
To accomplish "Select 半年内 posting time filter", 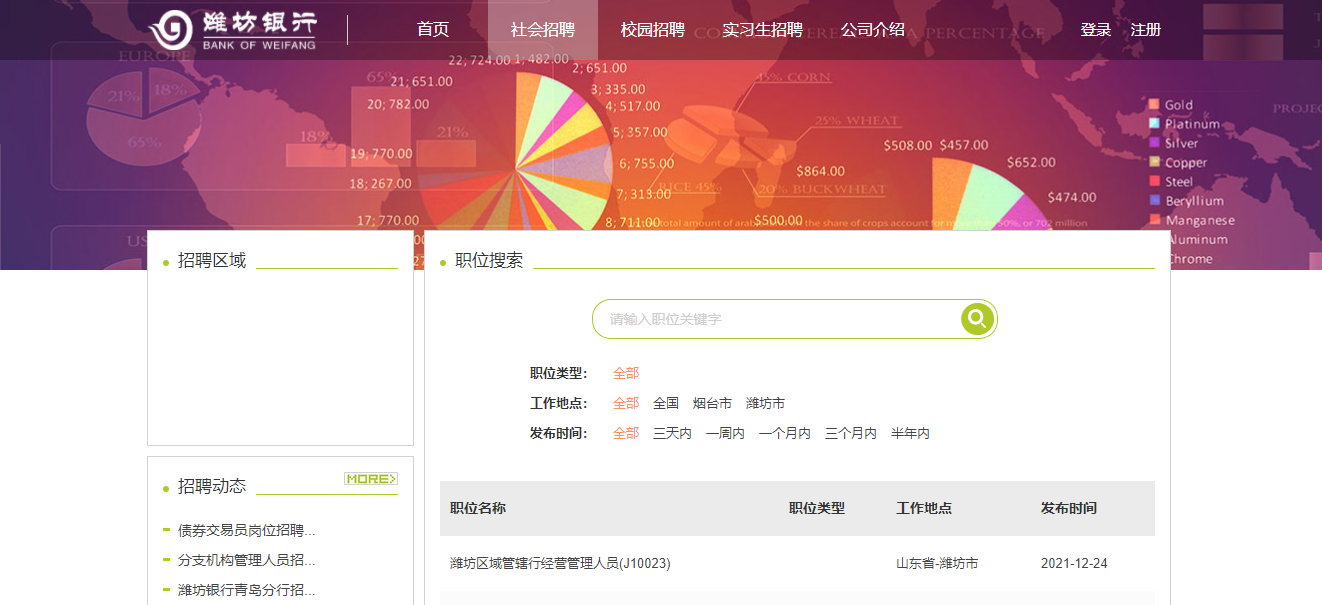I will click(910, 434).
